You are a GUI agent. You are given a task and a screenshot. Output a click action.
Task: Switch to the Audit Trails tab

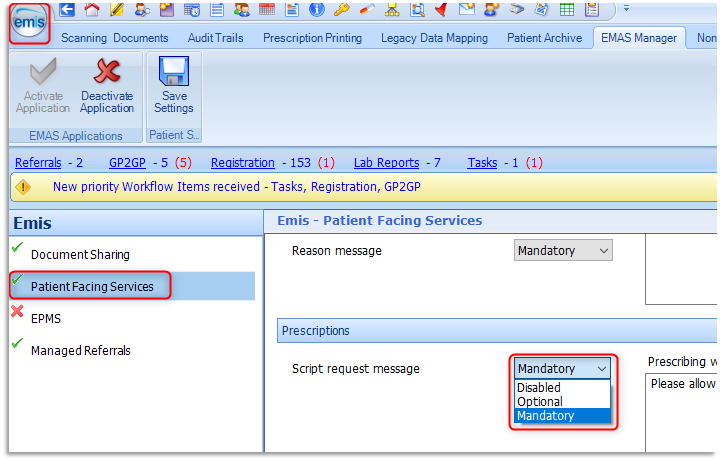coord(215,38)
